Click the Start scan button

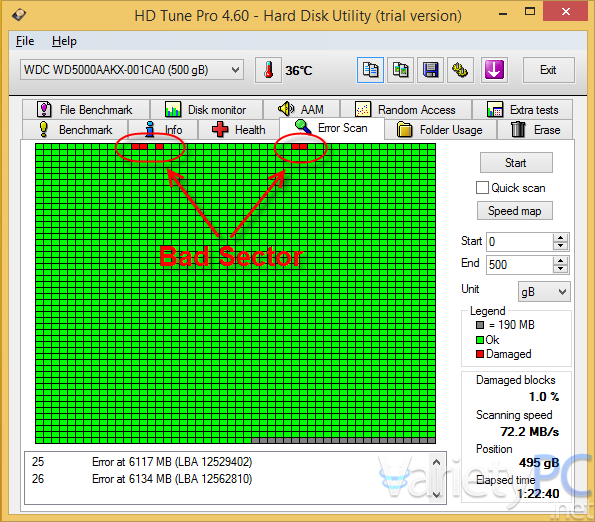coord(516,163)
